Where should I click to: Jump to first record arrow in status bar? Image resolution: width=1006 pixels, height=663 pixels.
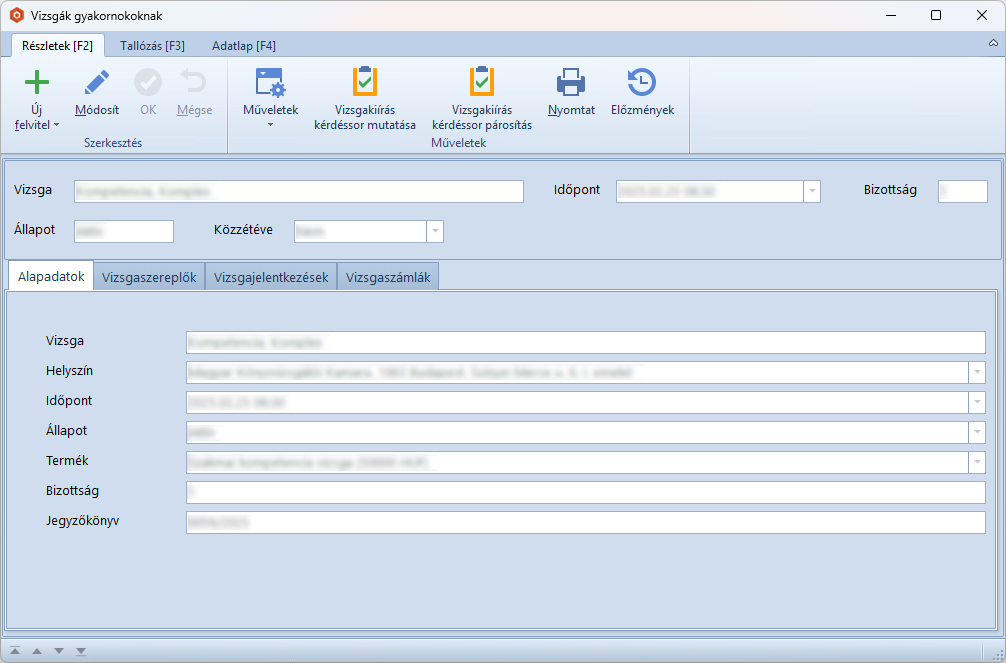(x=15, y=651)
